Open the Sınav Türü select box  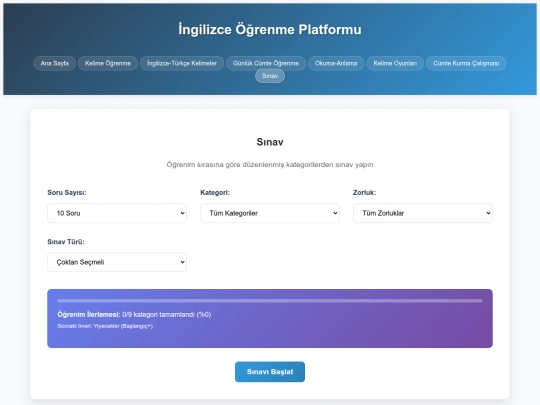[x=117, y=262]
